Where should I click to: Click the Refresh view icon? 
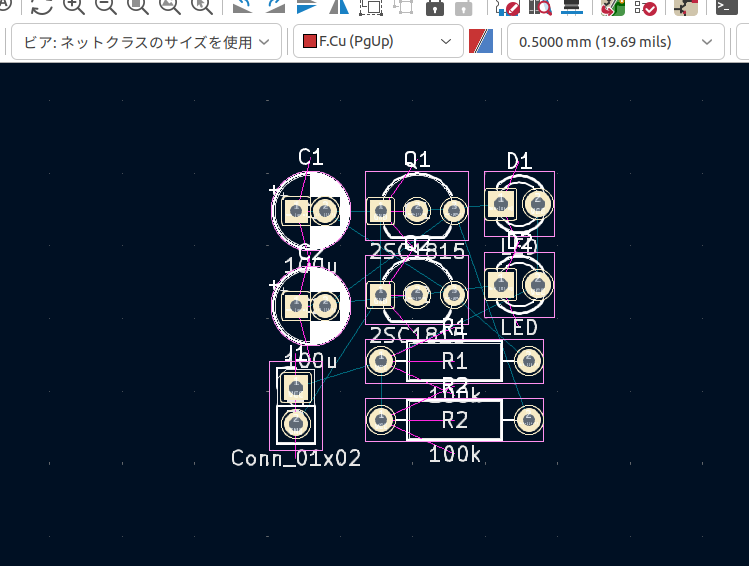(x=41, y=7)
